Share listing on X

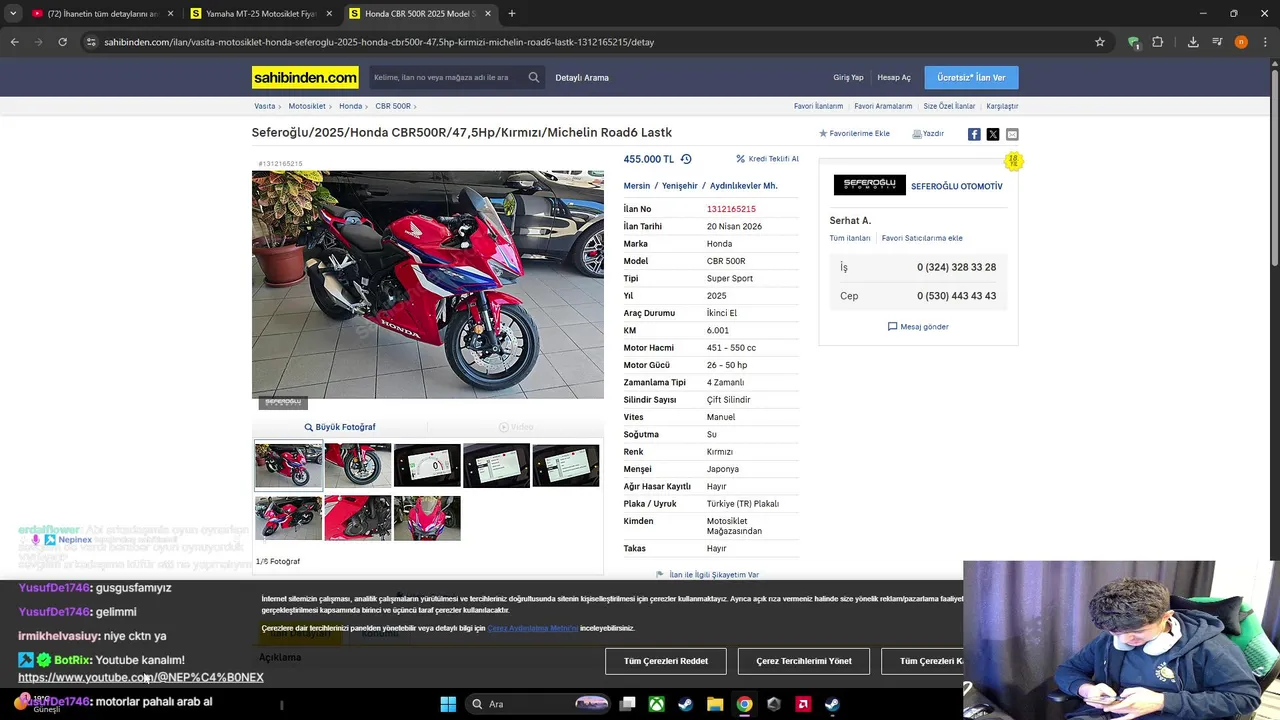[x=993, y=134]
